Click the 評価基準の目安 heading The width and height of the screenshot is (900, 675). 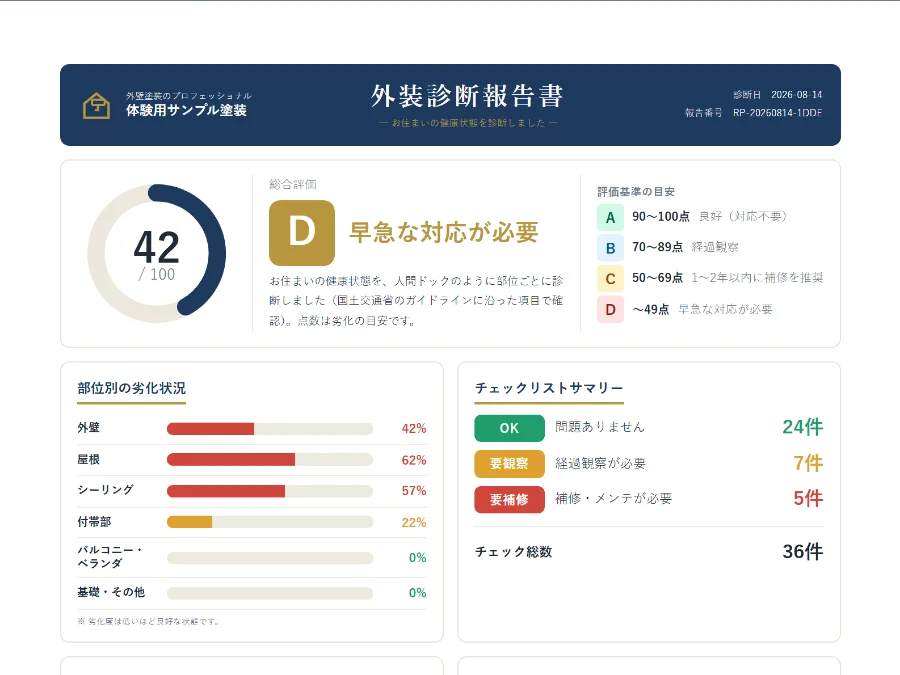coord(636,192)
